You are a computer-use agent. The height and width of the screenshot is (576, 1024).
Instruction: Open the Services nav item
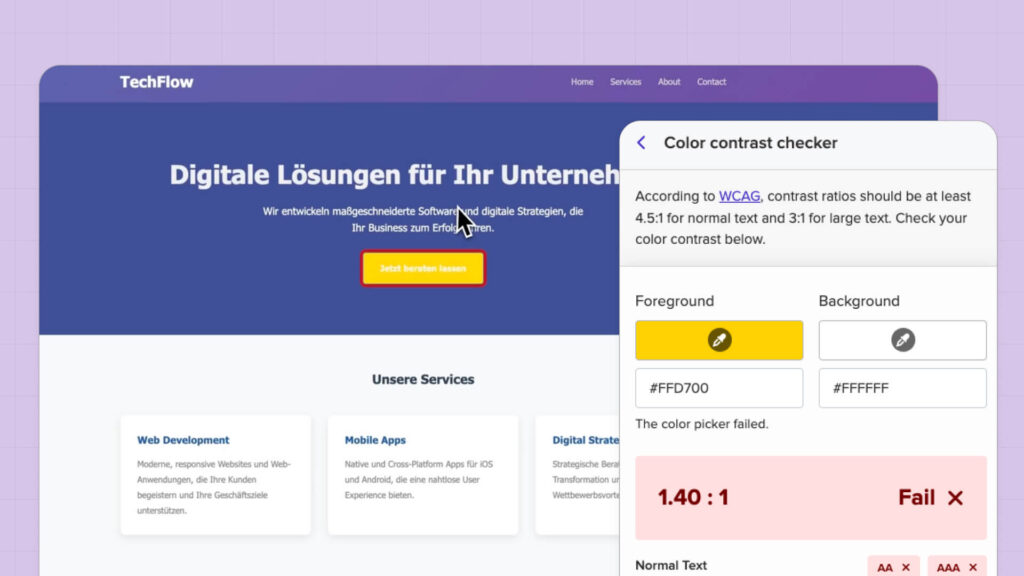point(626,82)
